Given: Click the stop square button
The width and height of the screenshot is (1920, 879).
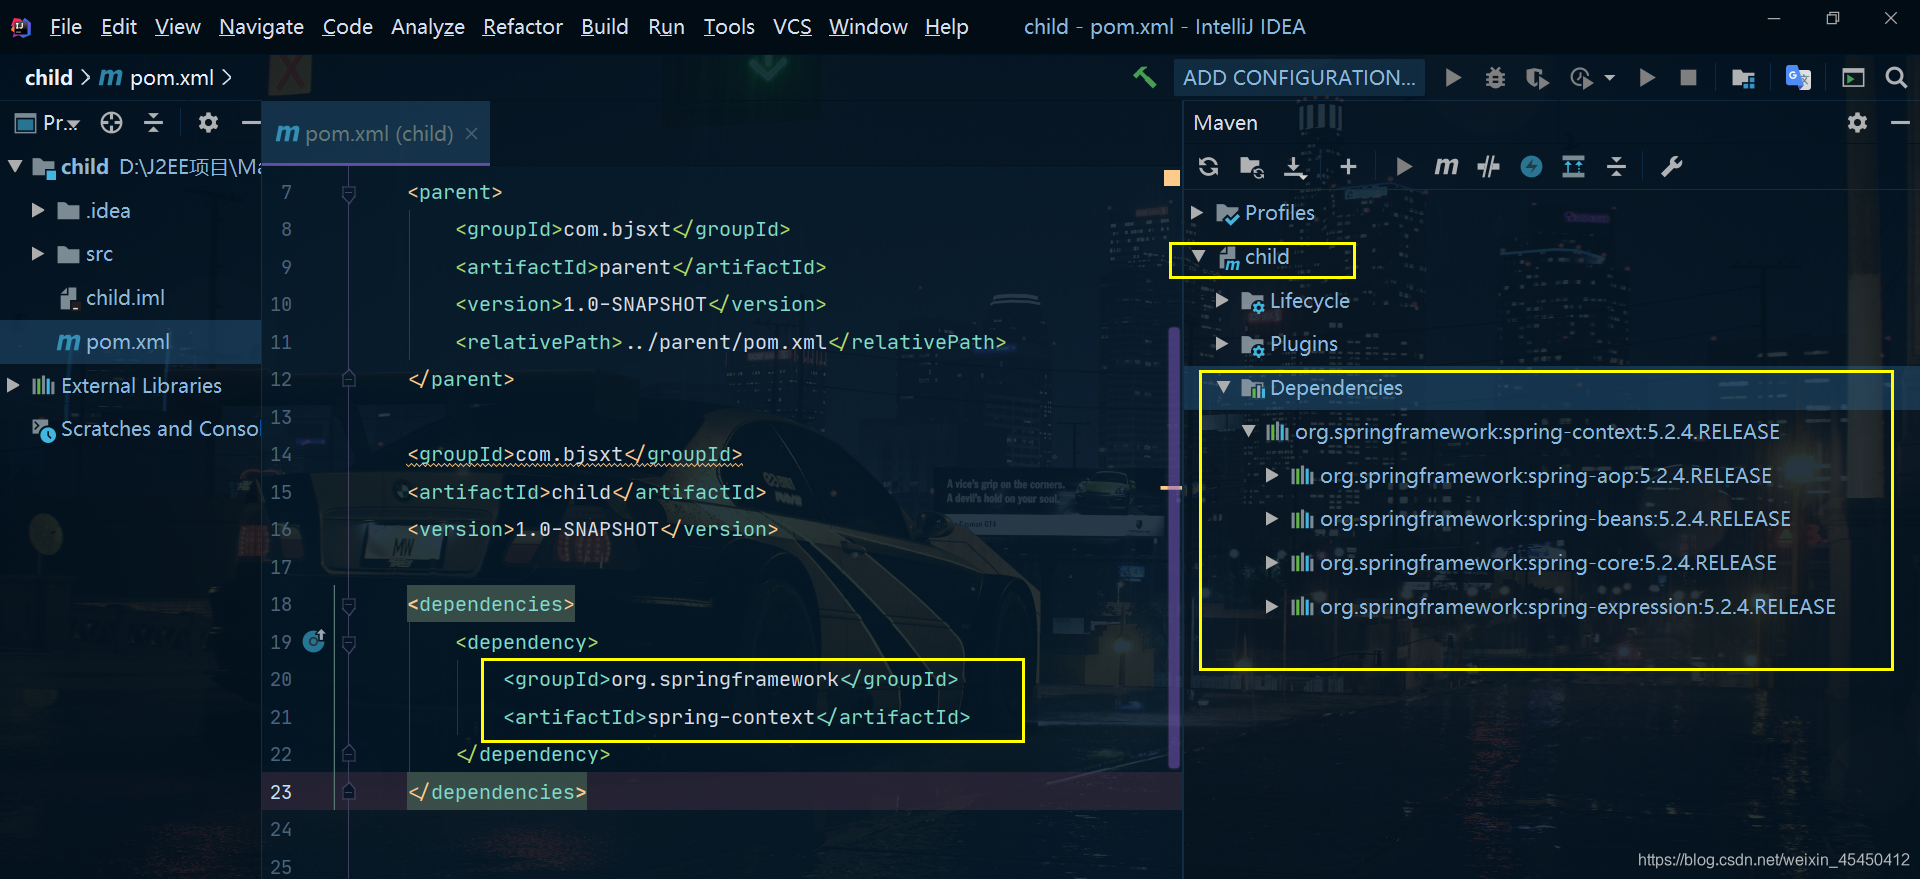Looking at the screenshot, I should point(1688,77).
